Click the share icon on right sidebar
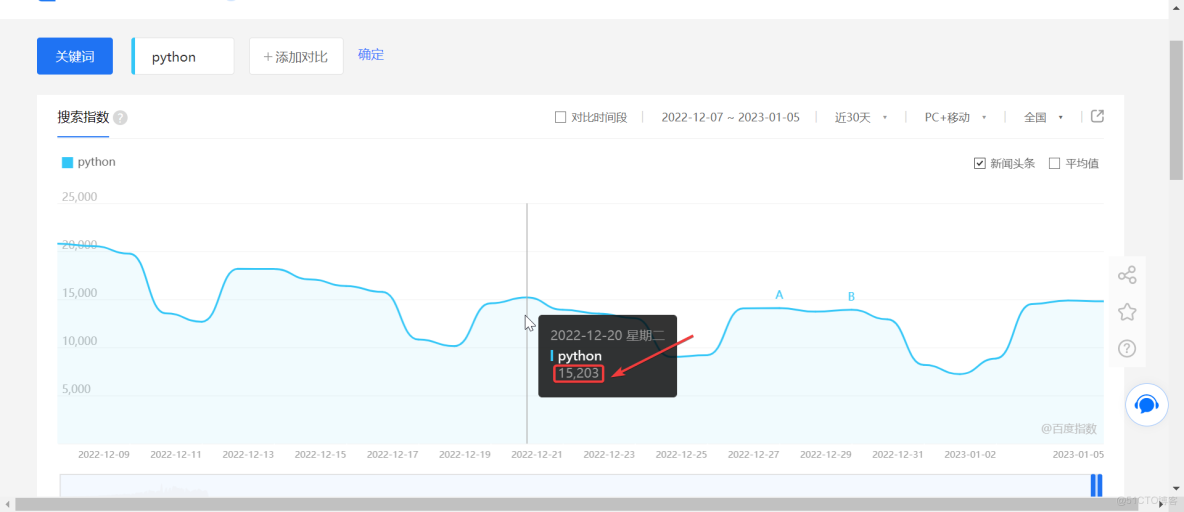The width and height of the screenshot is (1184, 512). pos(1127,275)
